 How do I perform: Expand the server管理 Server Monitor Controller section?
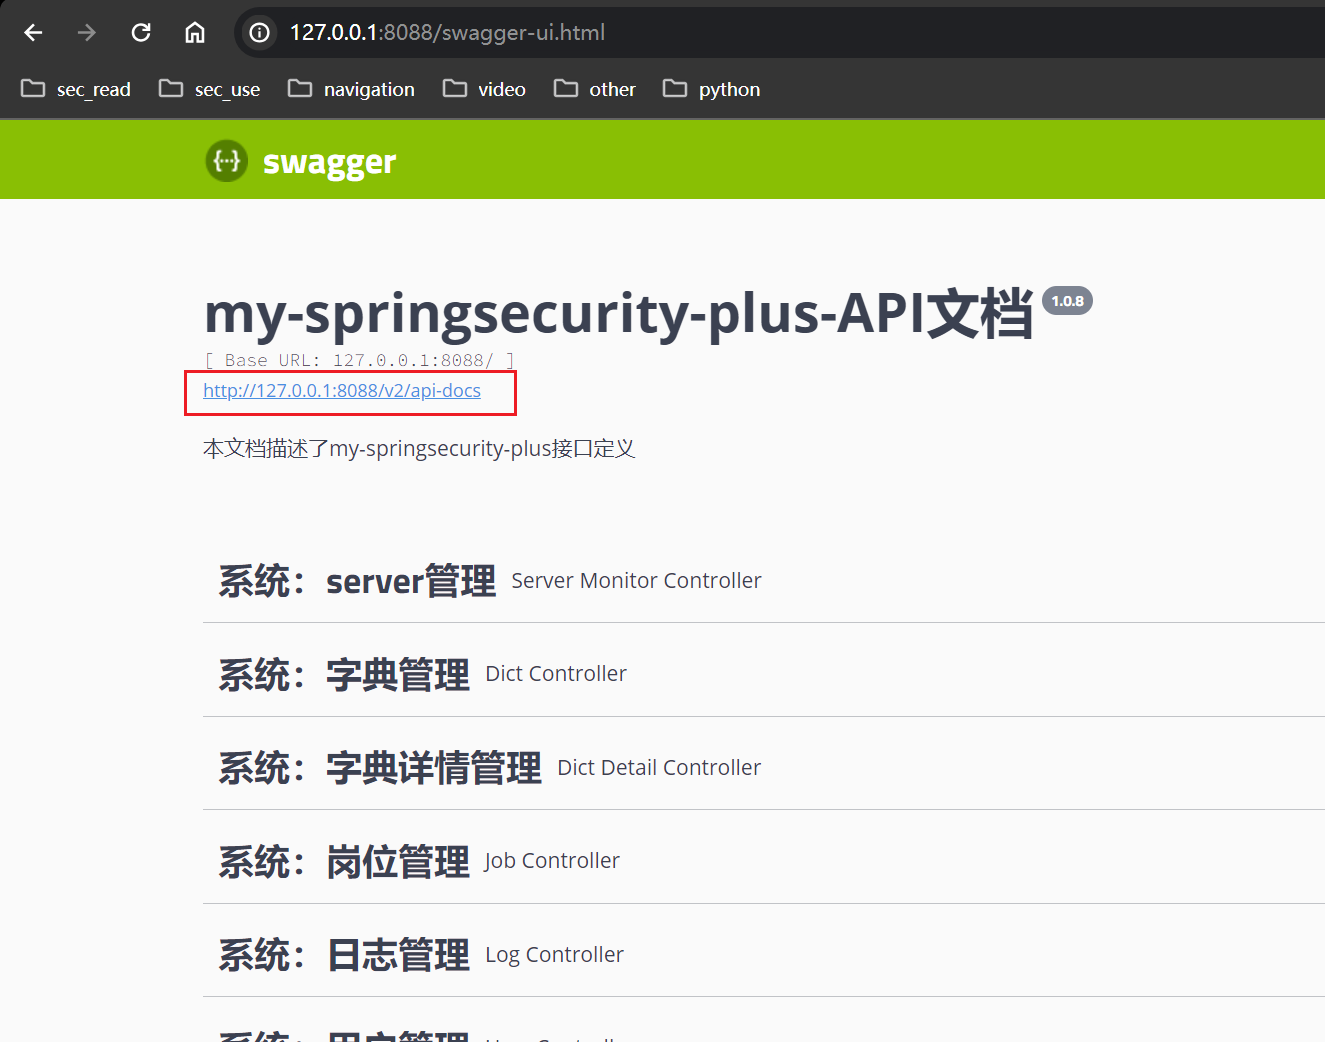[x=764, y=580]
